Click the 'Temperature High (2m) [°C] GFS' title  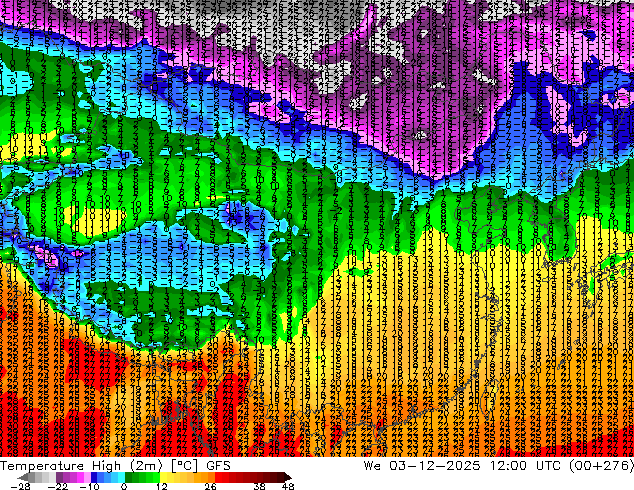coord(115,465)
